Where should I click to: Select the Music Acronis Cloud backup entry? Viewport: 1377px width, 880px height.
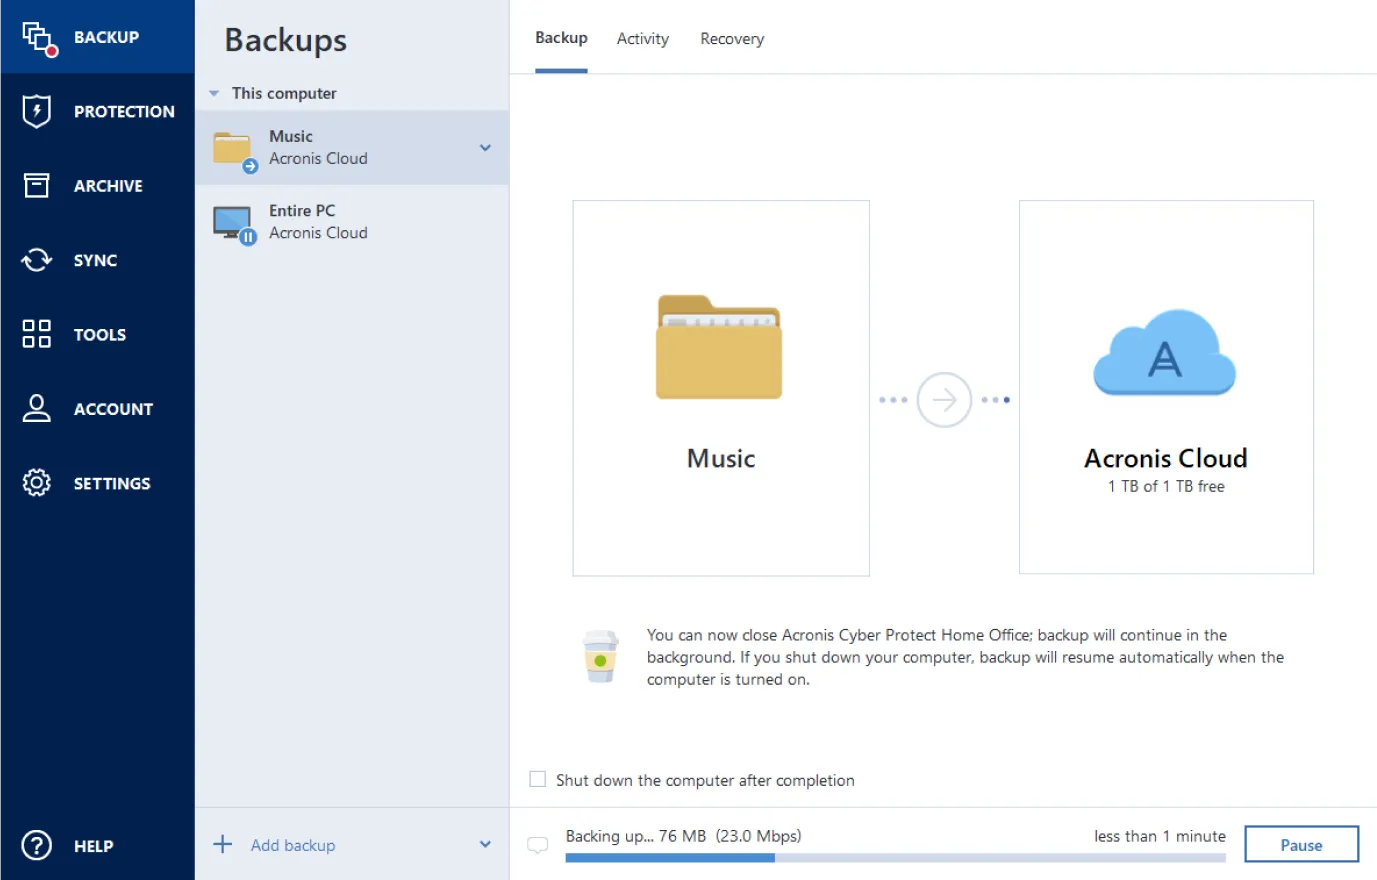(x=352, y=147)
